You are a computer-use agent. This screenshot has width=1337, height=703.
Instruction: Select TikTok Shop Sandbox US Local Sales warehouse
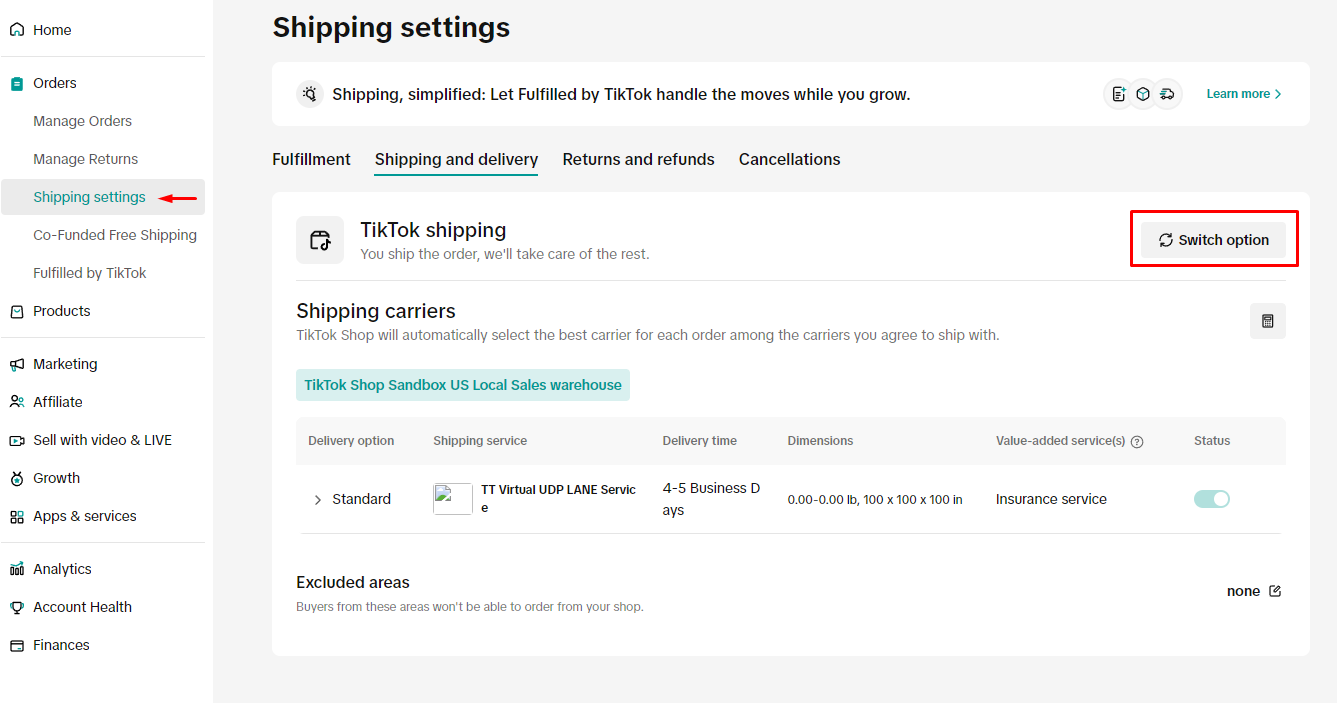click(463, 385)
